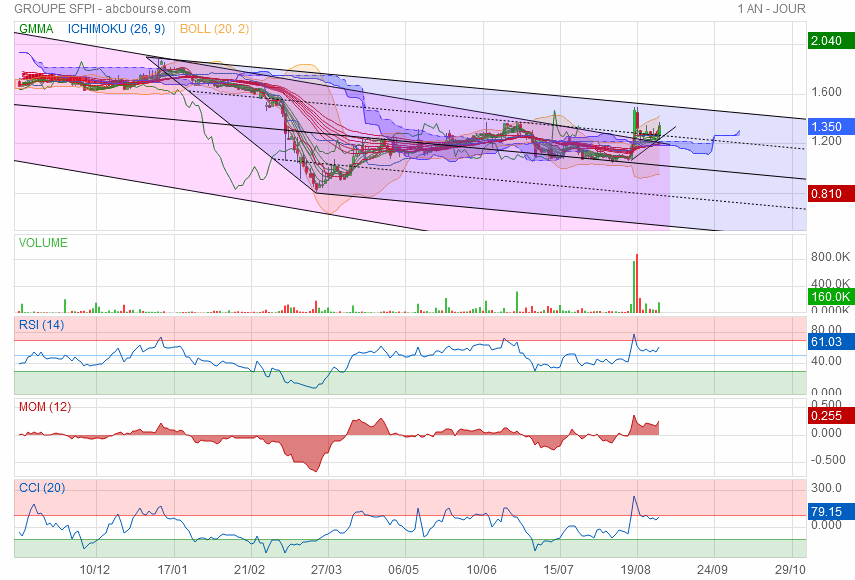Image resolution: width=855 pixels, height=580 pixels.
Task: Click the -0.500 momentum axis value
Action: pos(828,460)
